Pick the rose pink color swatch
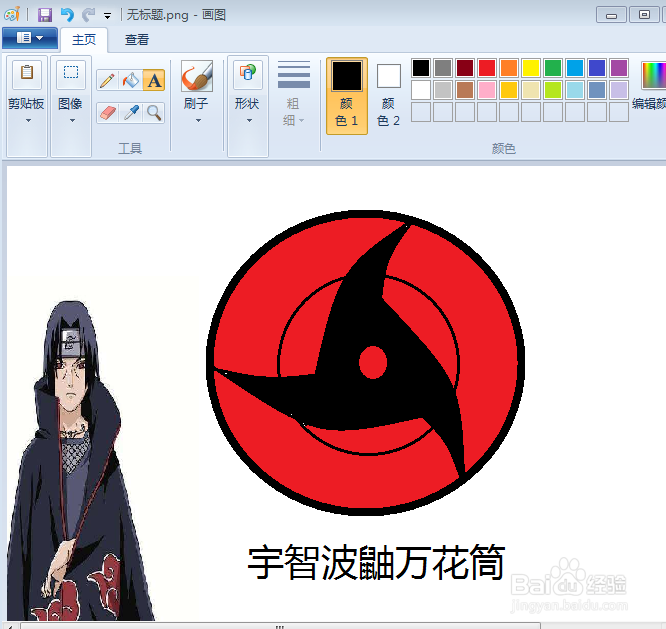666x629 pixels. [487, 90]
